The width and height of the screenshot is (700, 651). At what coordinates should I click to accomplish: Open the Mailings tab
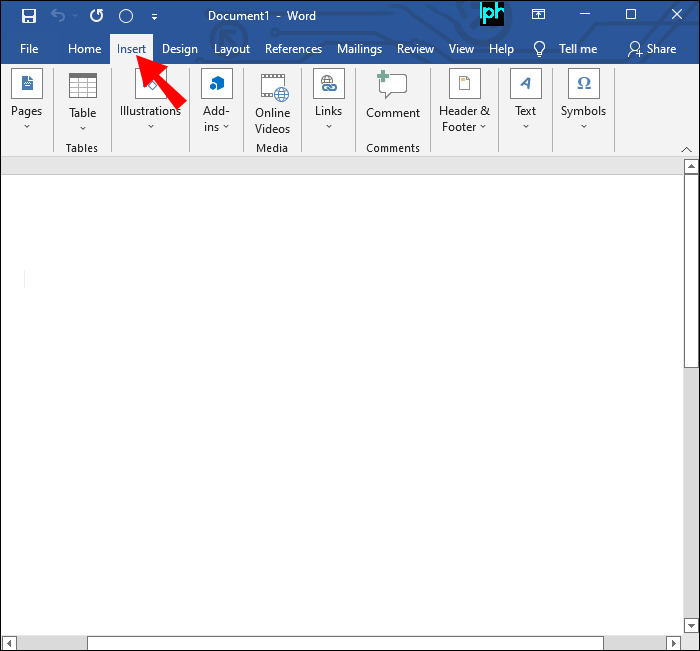(x=359, y=49)
